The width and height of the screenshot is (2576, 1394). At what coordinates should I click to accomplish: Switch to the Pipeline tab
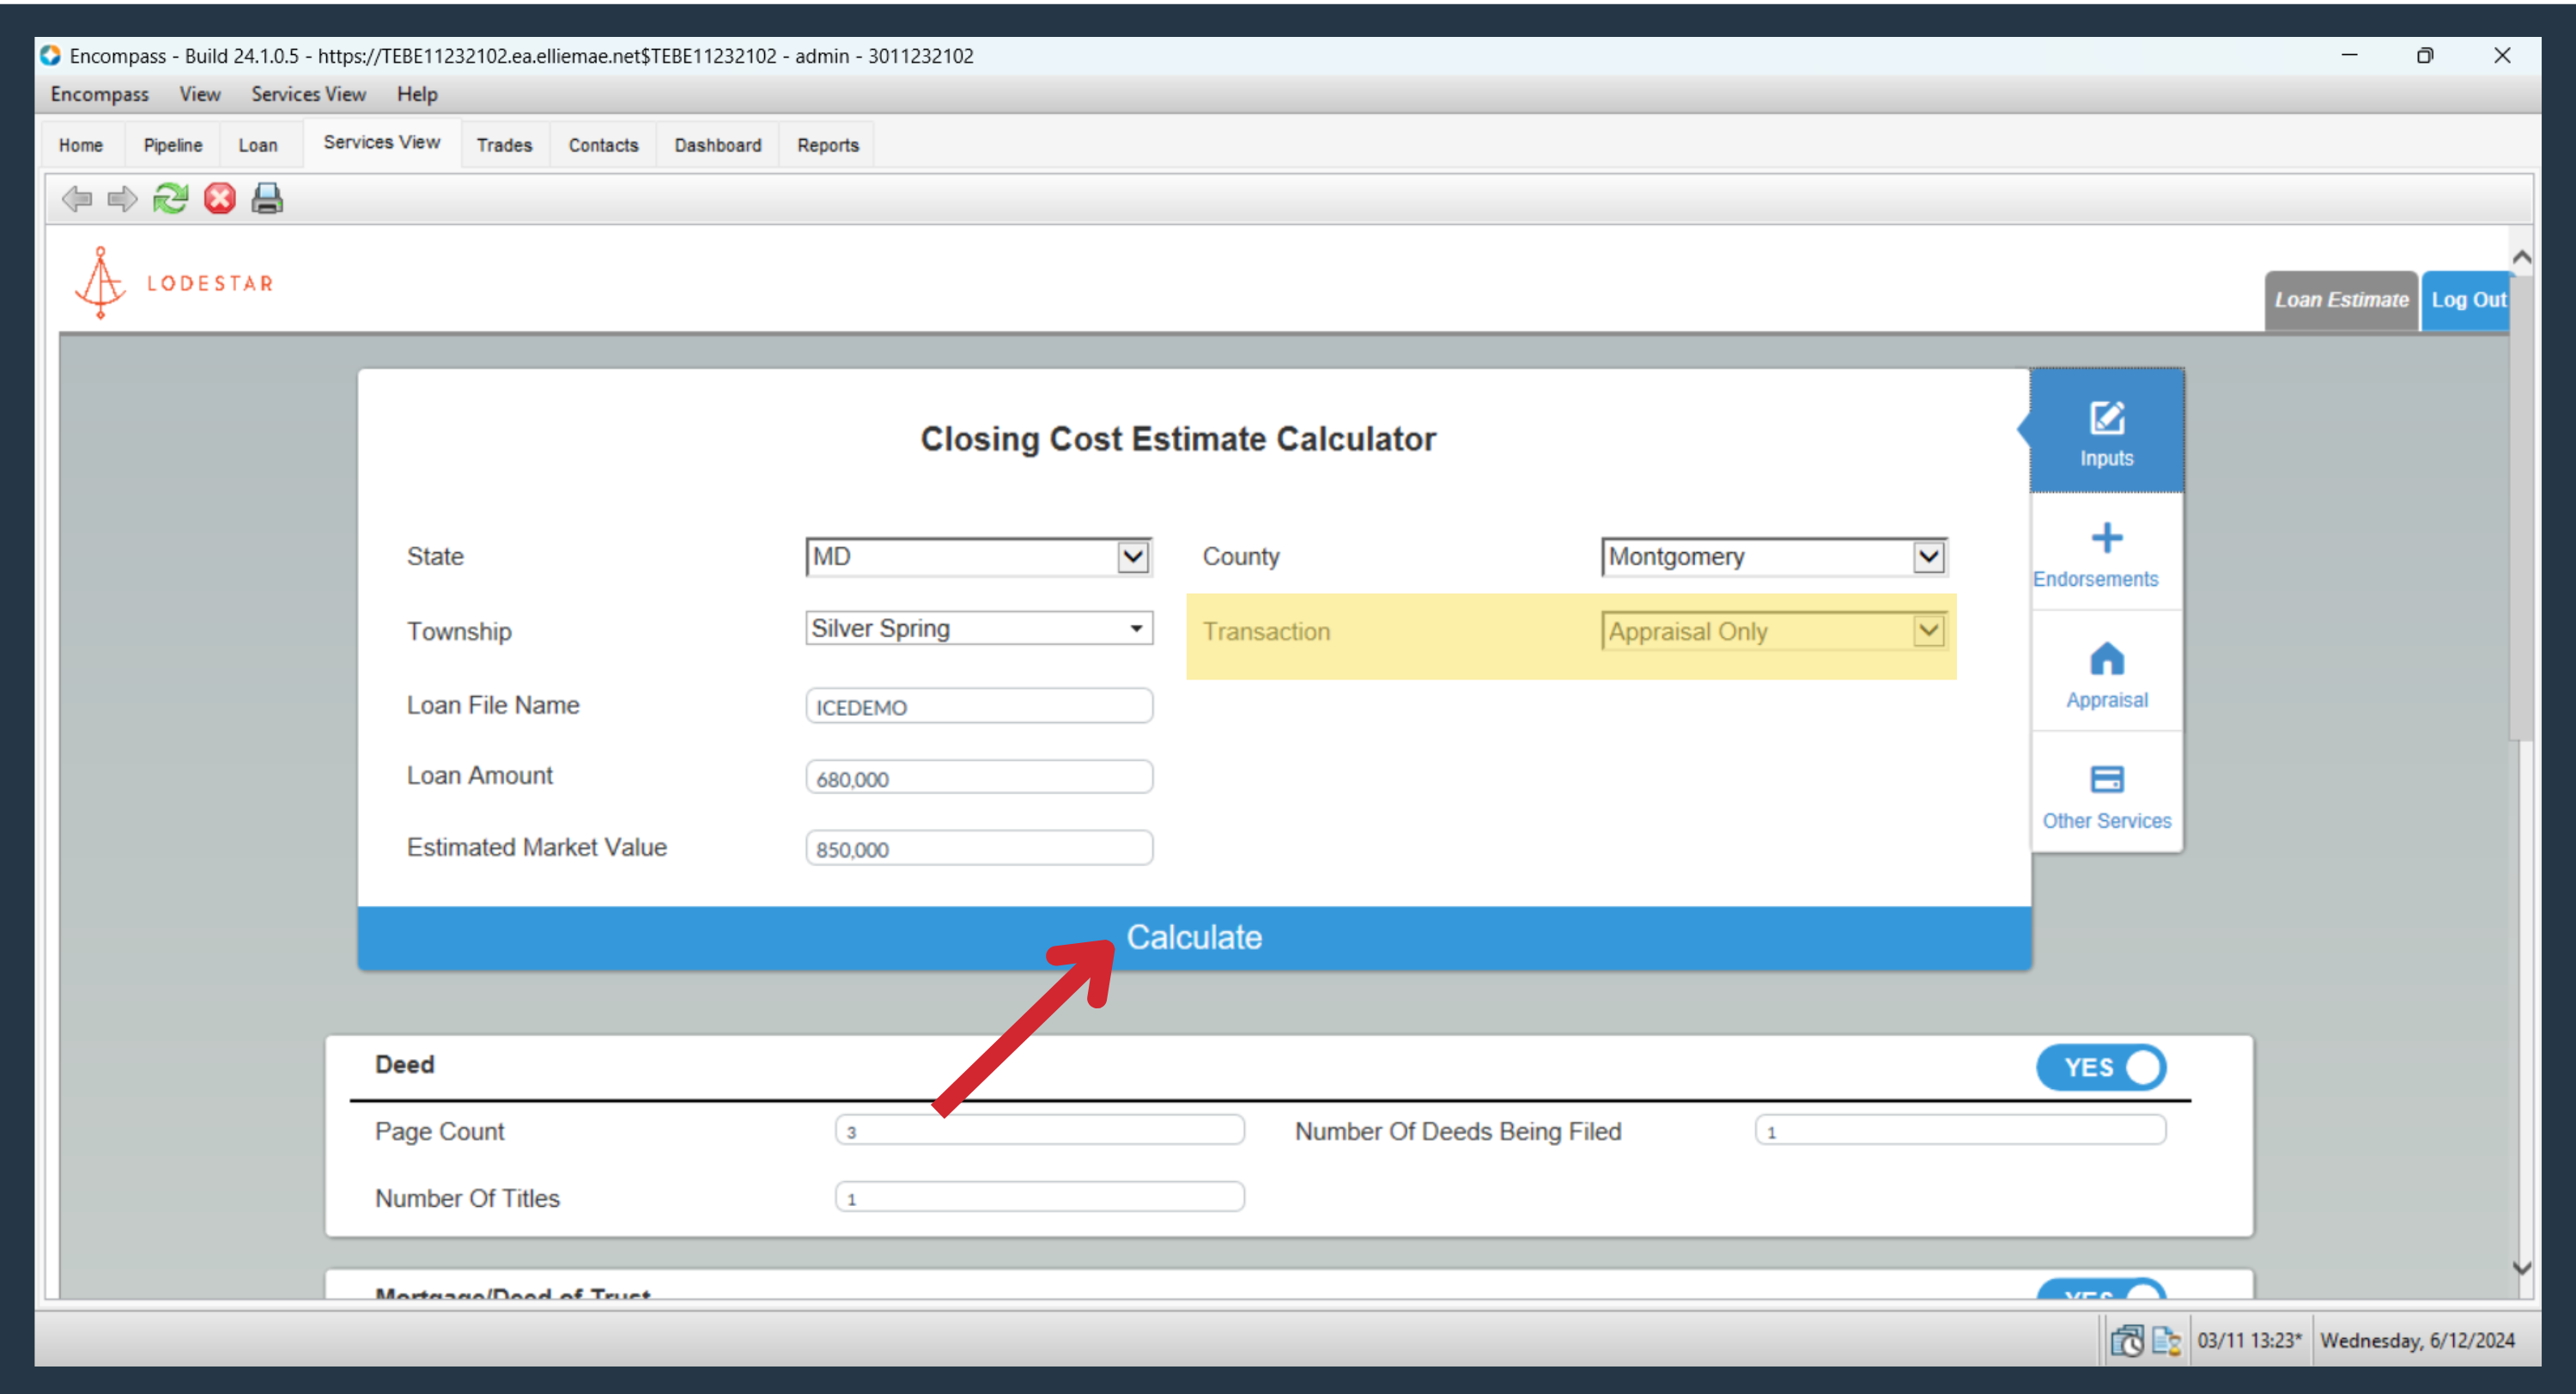coord(173,145)
